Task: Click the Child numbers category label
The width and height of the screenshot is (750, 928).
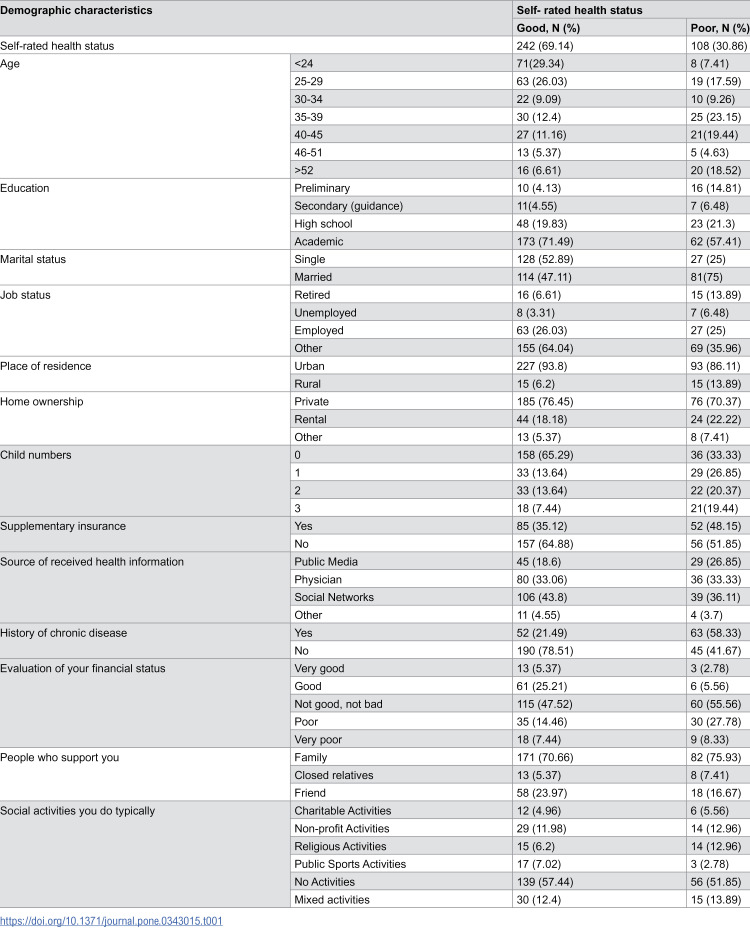Action: (x=36, y=455)
